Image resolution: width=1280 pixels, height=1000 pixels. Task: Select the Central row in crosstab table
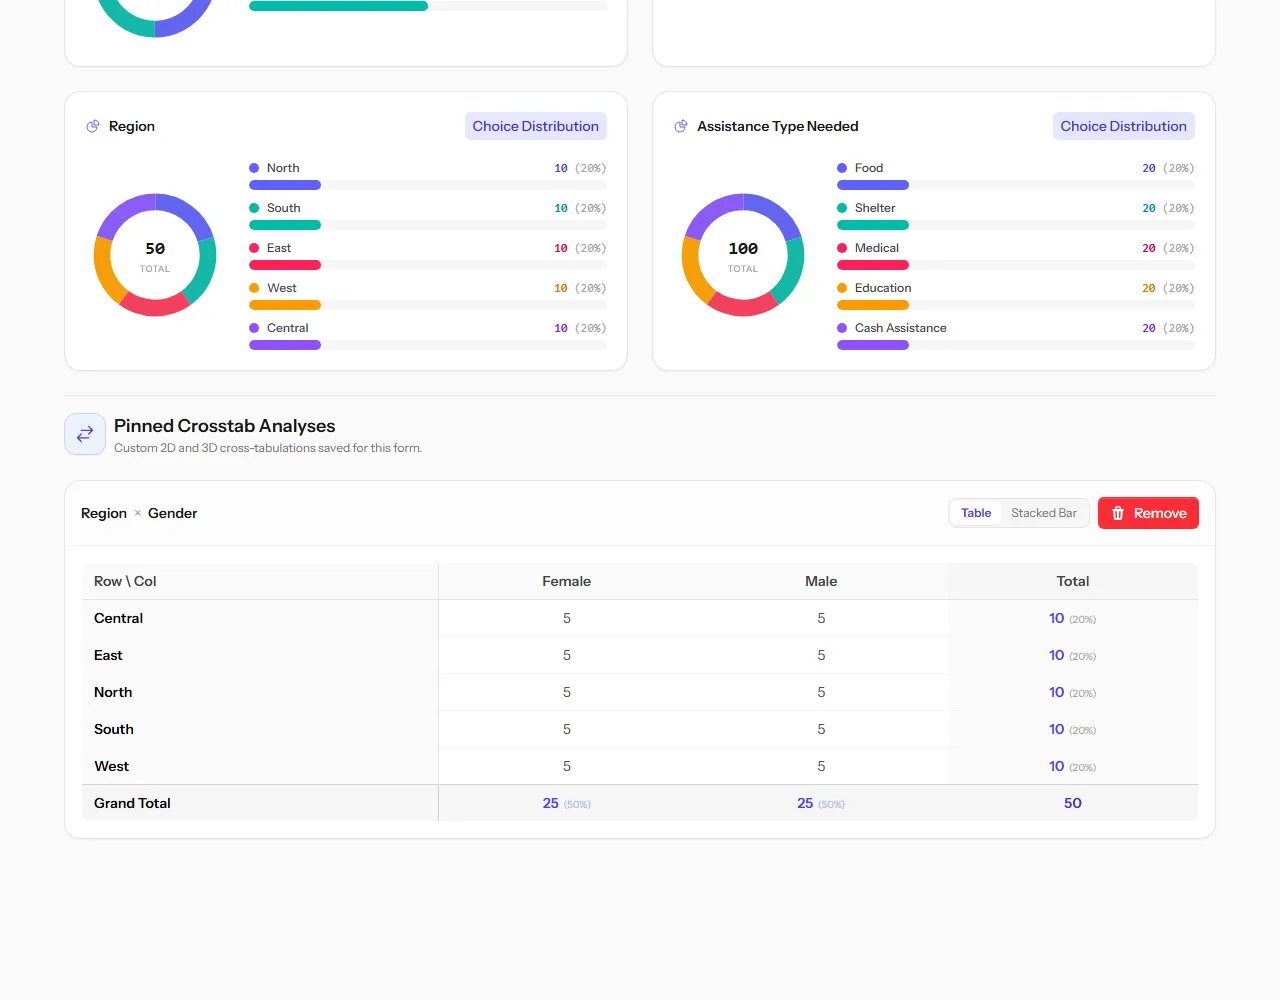pyautogui.click(x=640, y=618)
